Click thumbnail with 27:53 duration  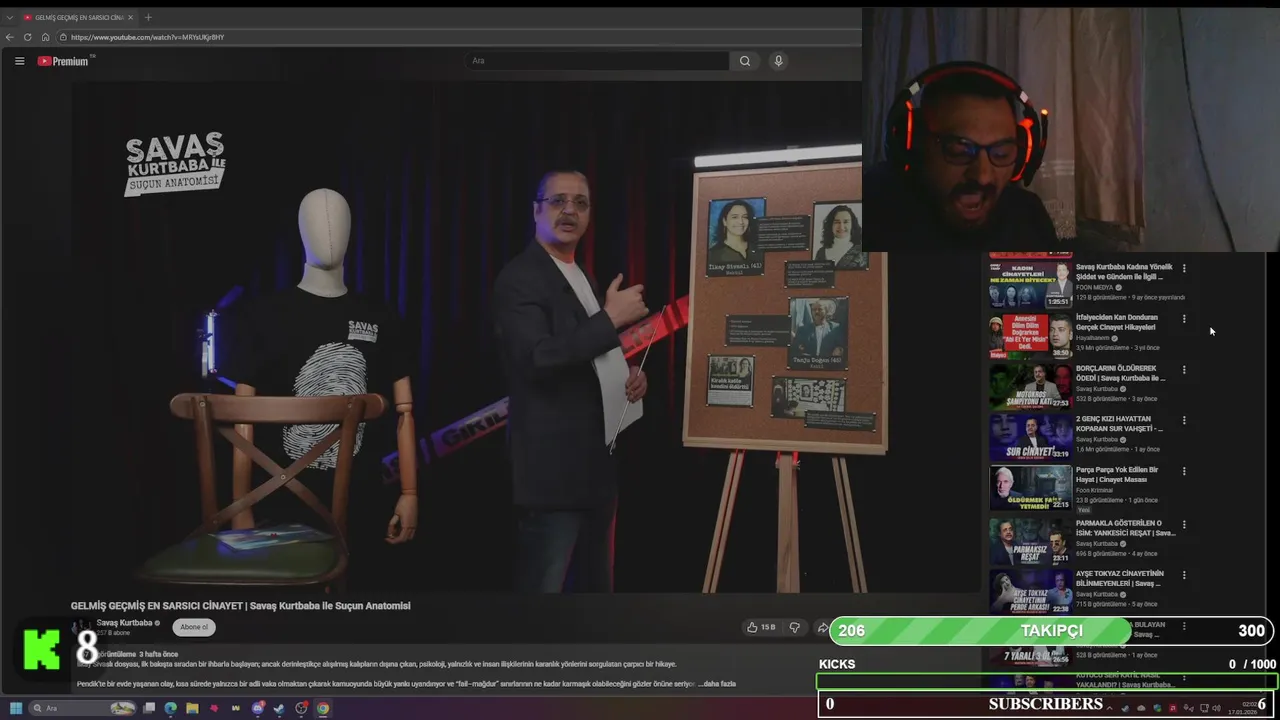tap(1030, 386)
